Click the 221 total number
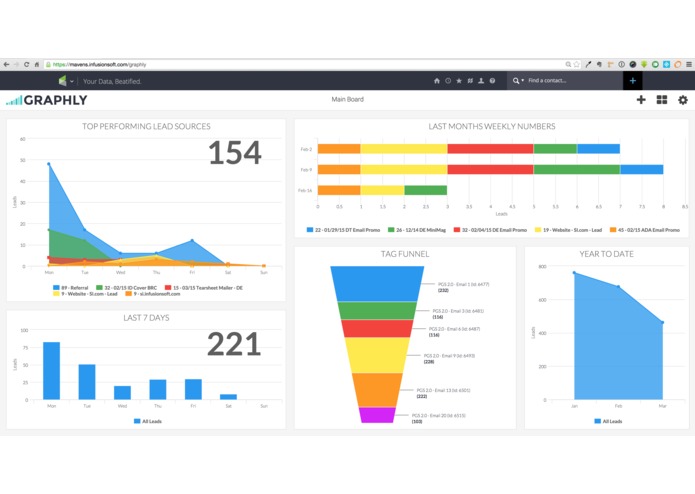This screenshot has height=494, width=695. pyautogui.click(x=234, y=344)
